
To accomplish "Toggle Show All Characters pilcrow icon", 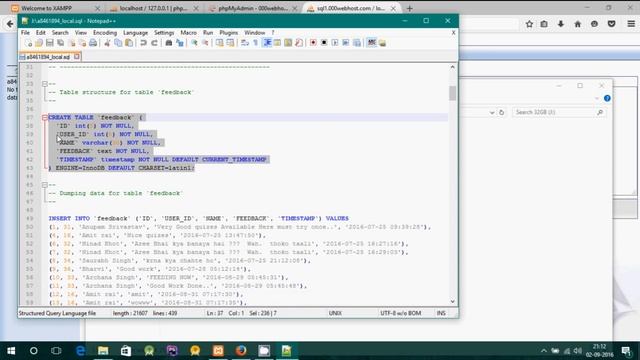I will coord(256,43).
